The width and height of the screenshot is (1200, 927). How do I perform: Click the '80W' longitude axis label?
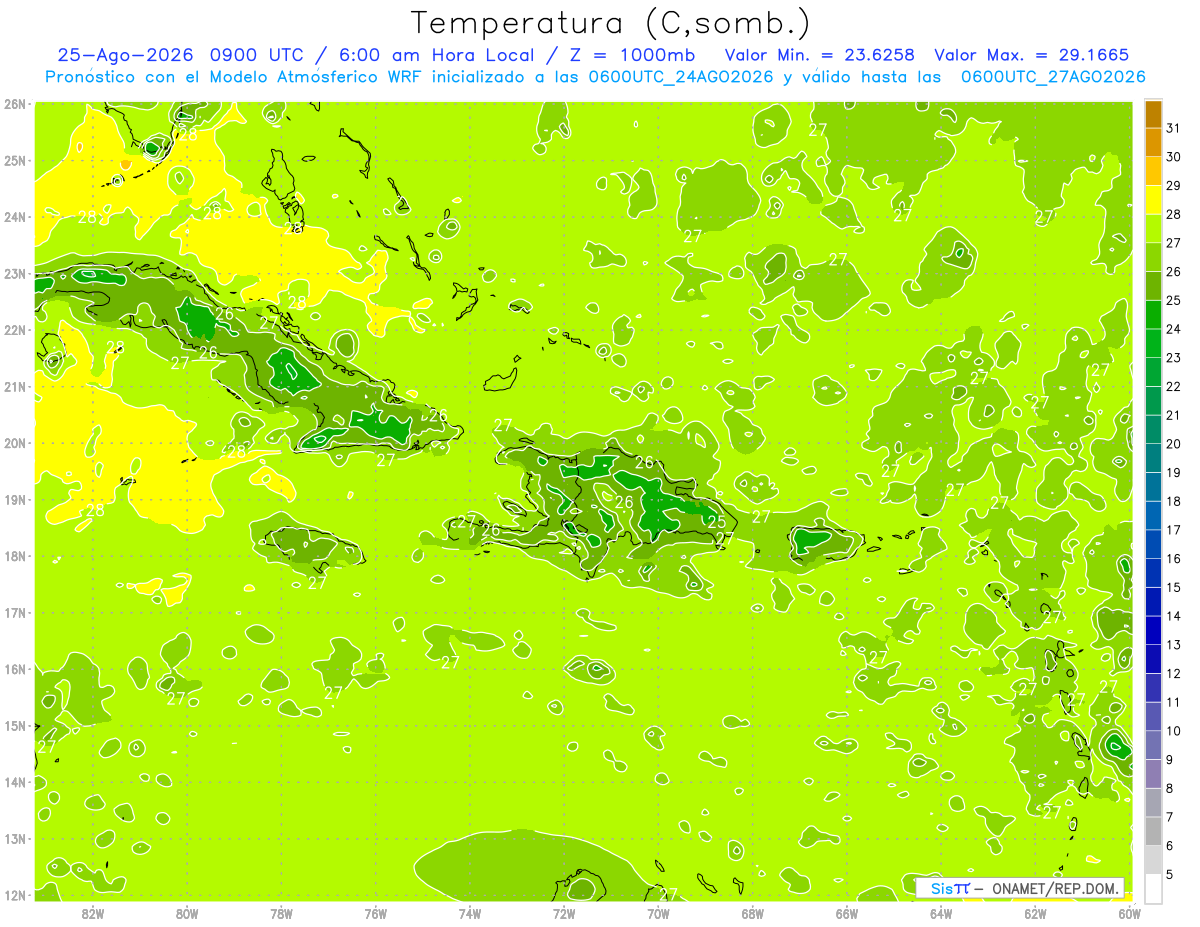point(187,913)
